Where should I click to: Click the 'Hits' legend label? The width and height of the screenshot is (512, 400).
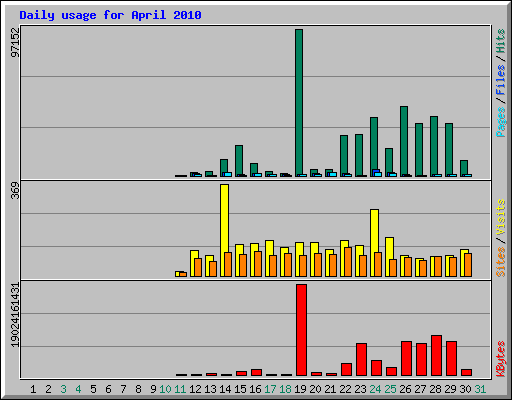pyautogui.click(x=500, y=41)
